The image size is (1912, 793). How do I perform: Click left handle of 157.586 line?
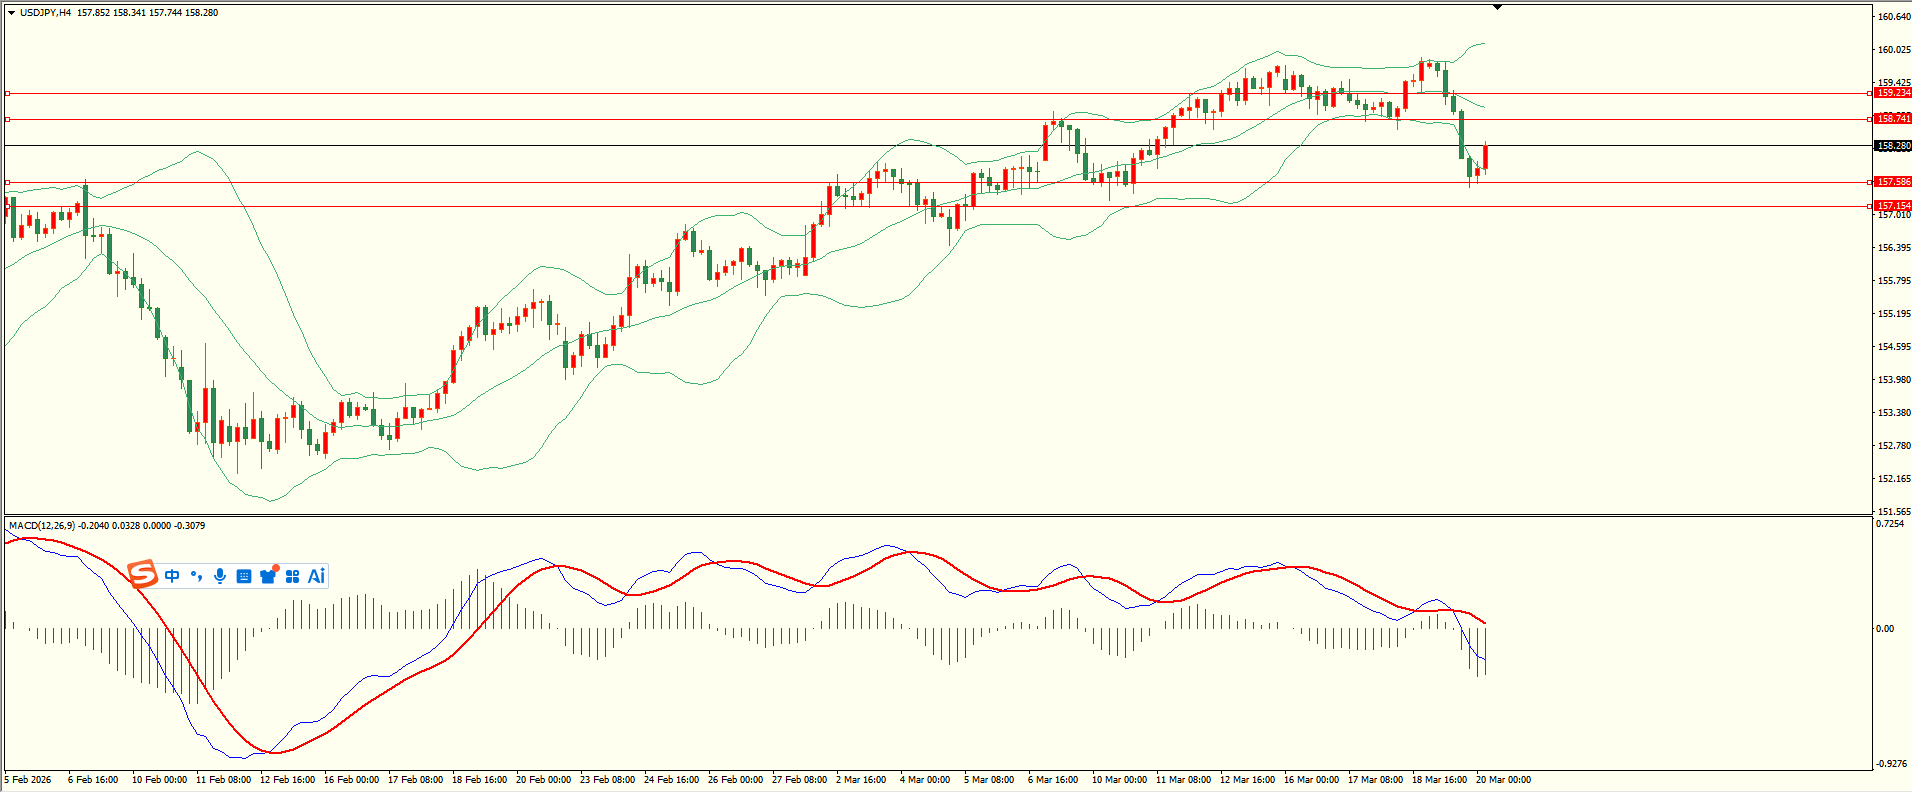[x=8, y=182]
